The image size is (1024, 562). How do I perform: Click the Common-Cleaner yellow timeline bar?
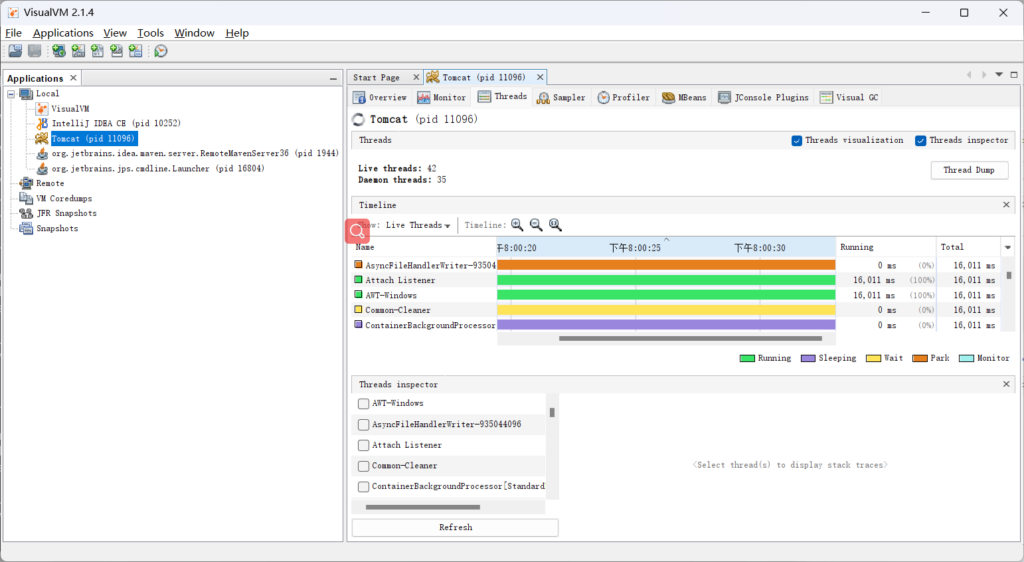coord(666,310)
